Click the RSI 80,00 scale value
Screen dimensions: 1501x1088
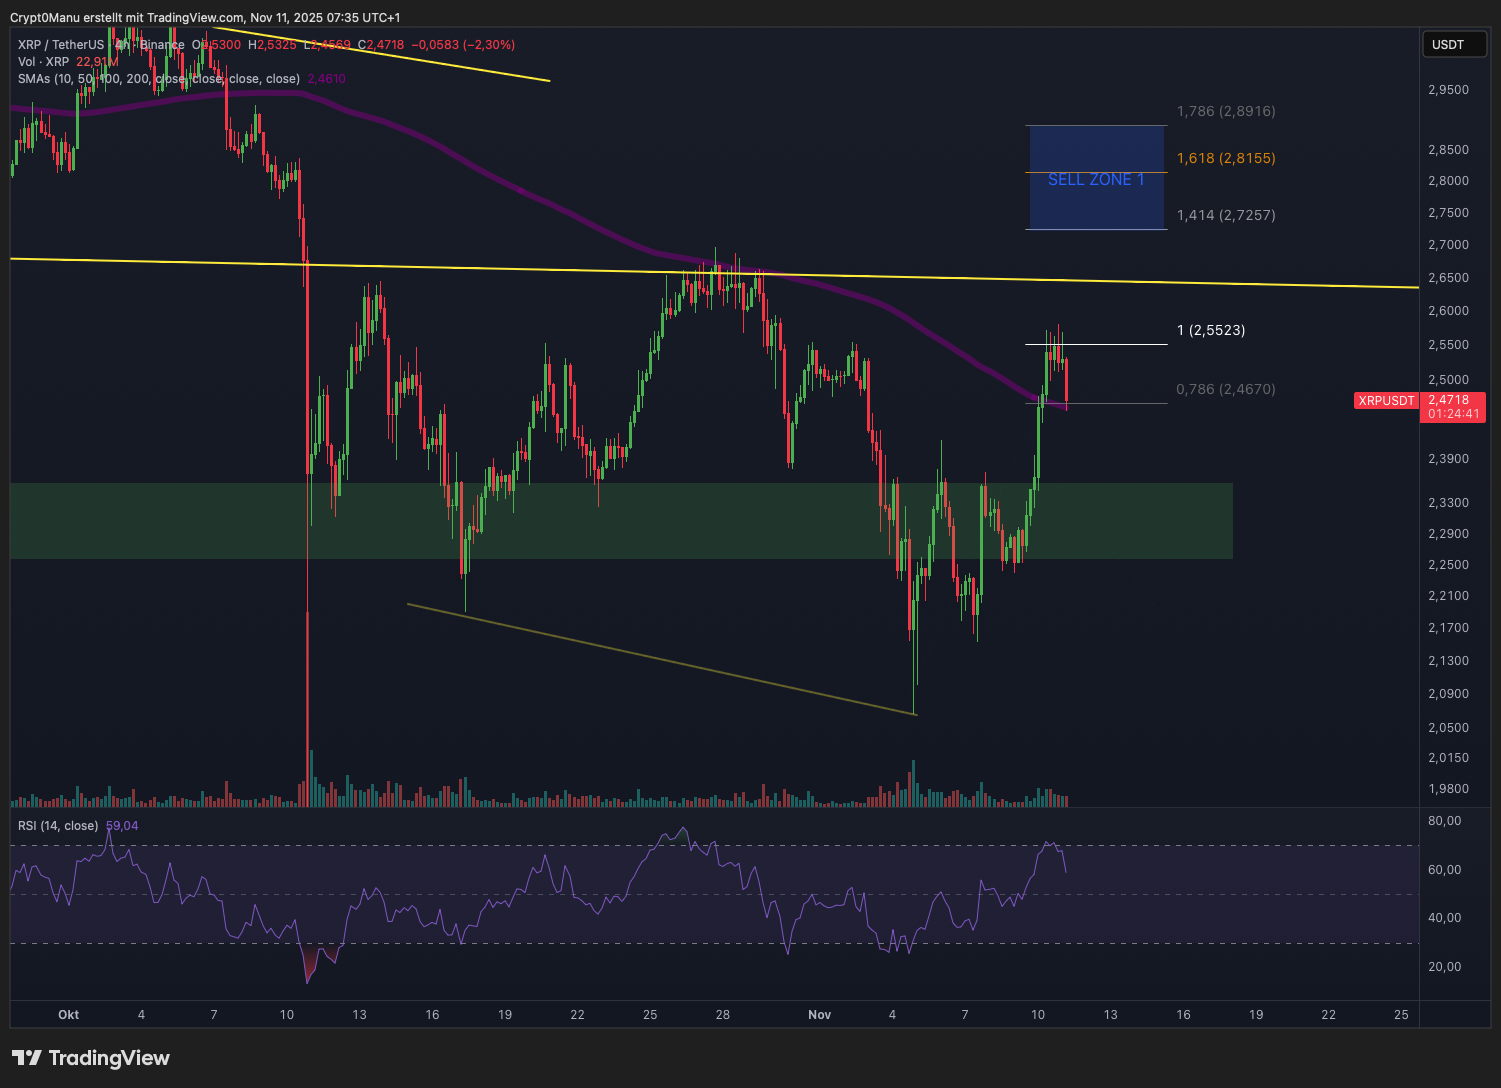[x=1444, y=821]
